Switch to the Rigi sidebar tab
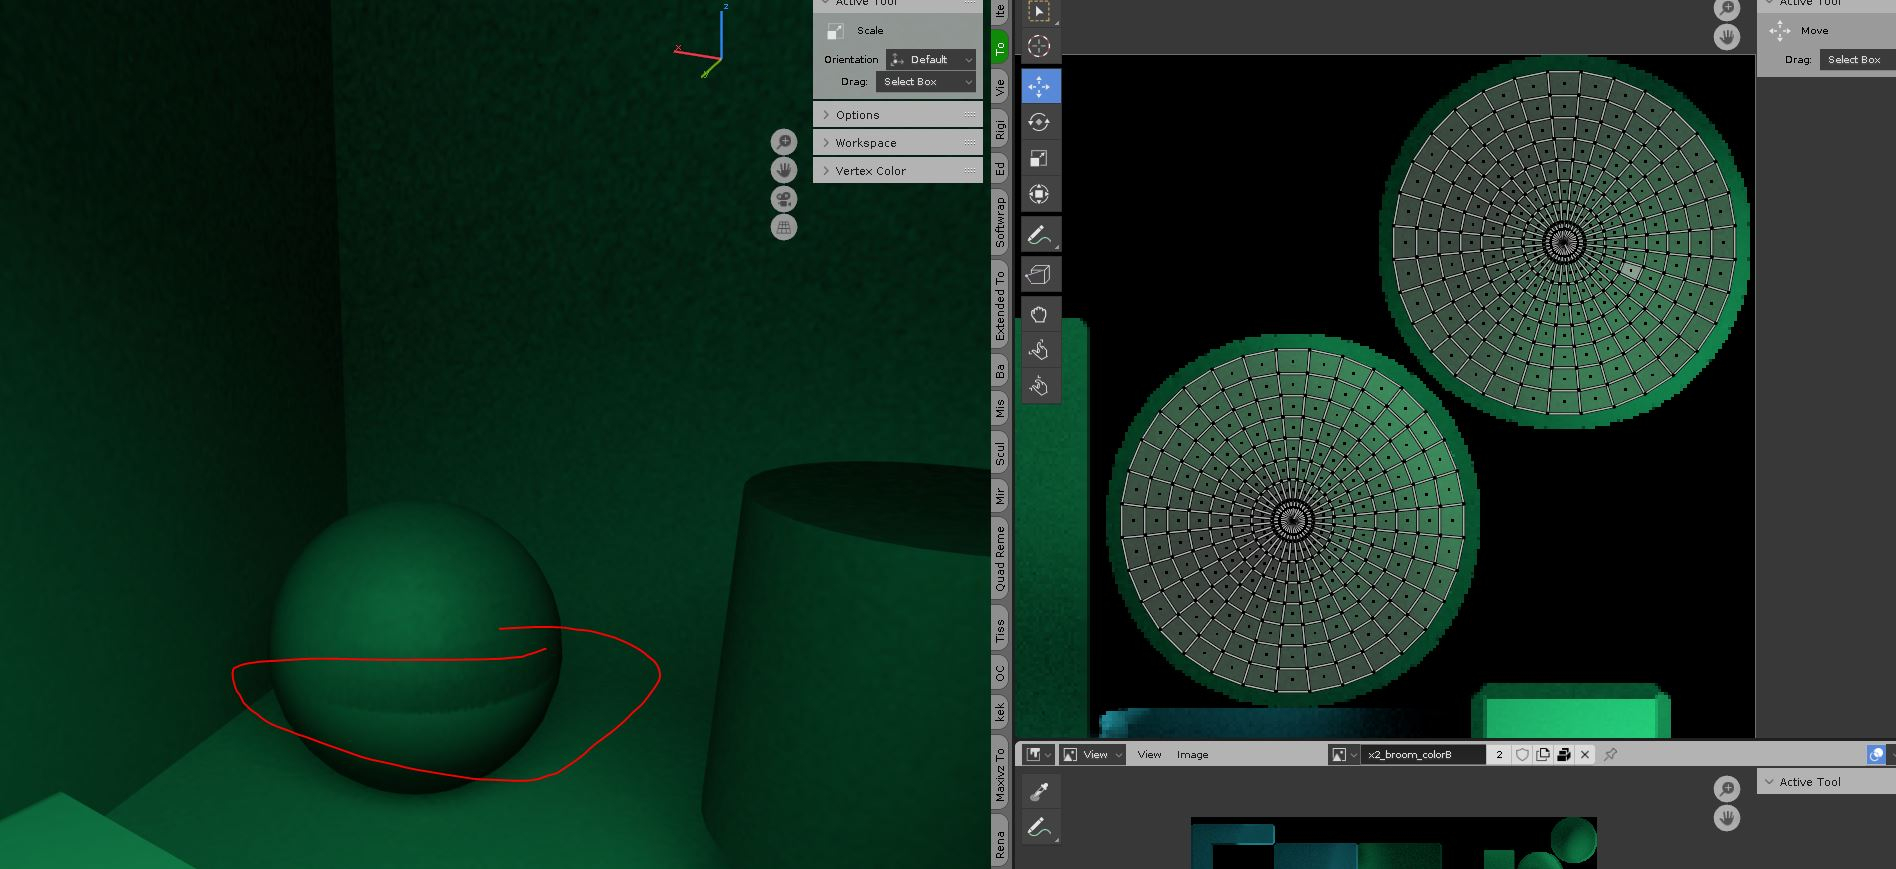The image size is (1896, 869). pos(999,129)
